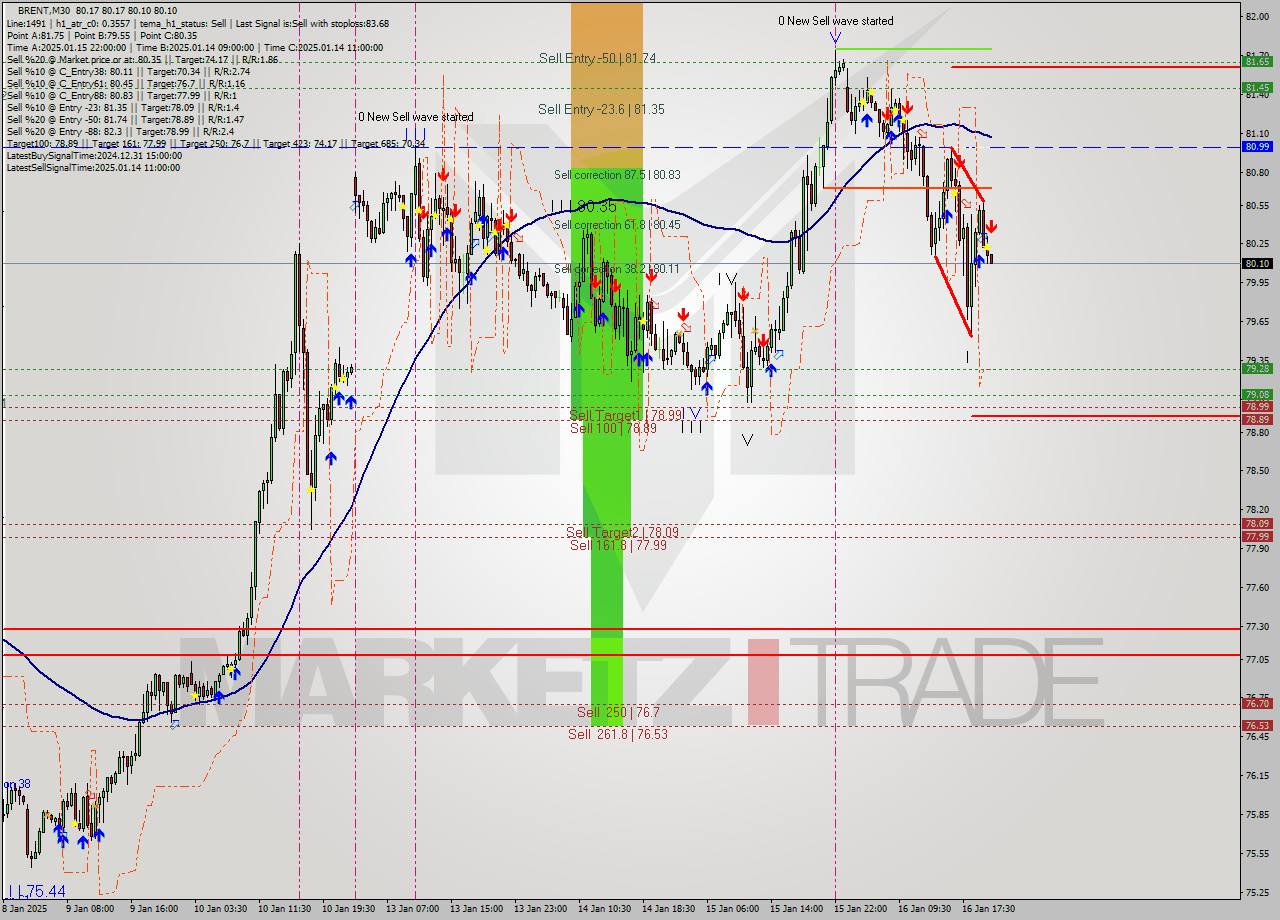Click current price 80.10 axis tag
1280x920 pixels.
click(1256, 264)
